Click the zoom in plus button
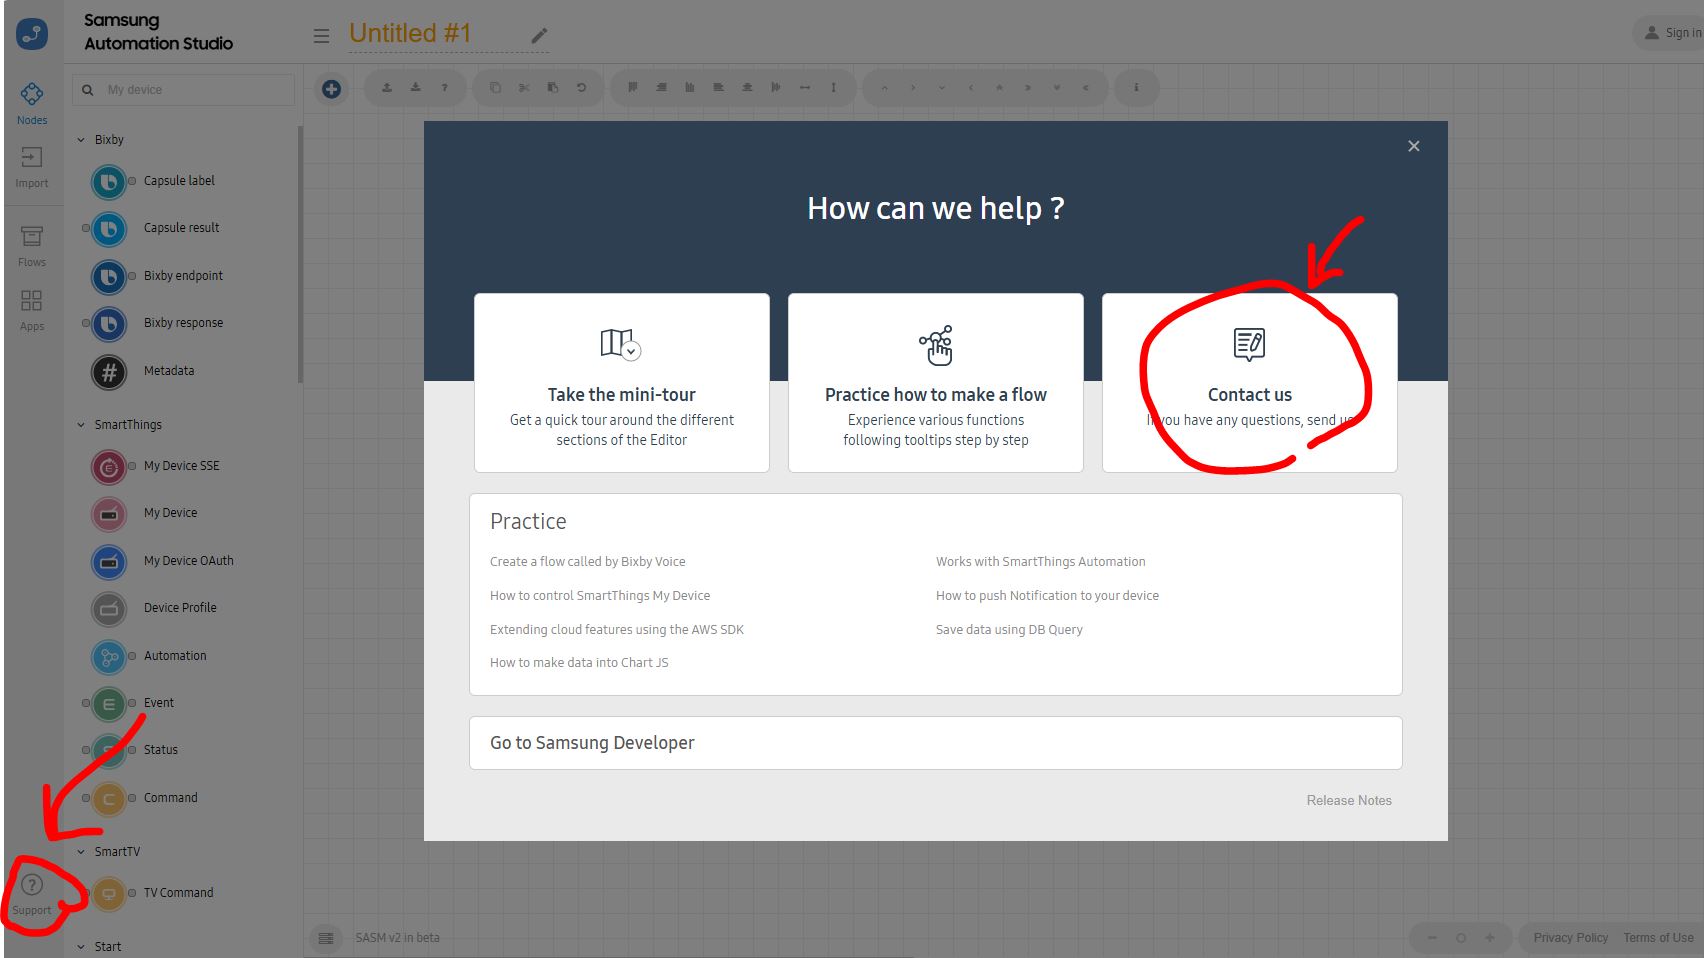 (1490, 938)
